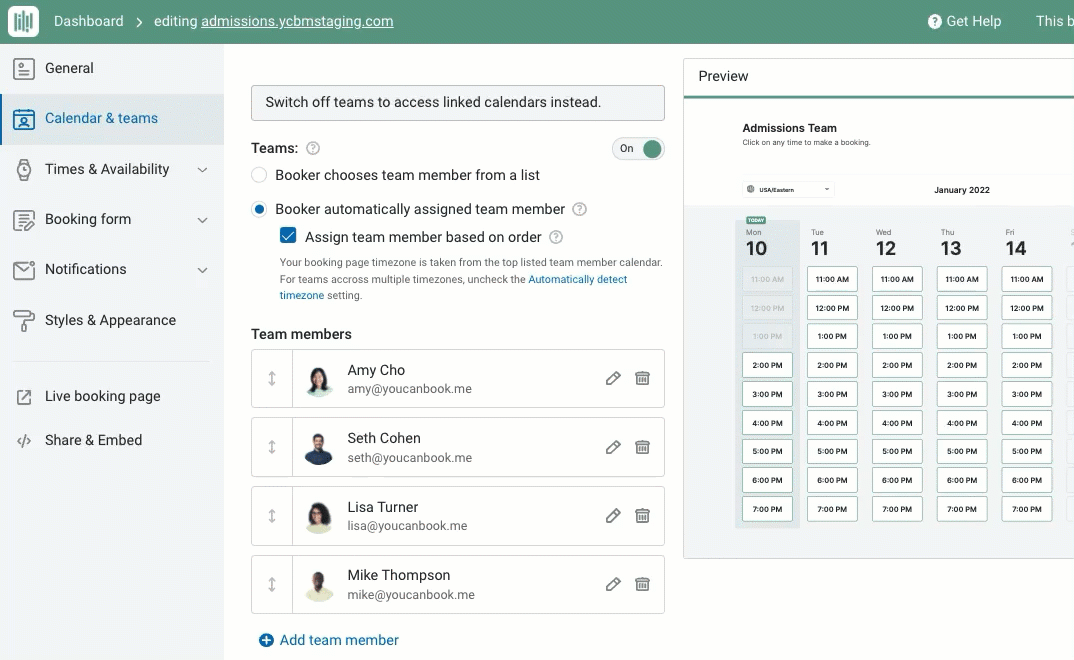Expand the Notifications chevron
This screenshot has width=1074, height=660.
click(203, 270)
